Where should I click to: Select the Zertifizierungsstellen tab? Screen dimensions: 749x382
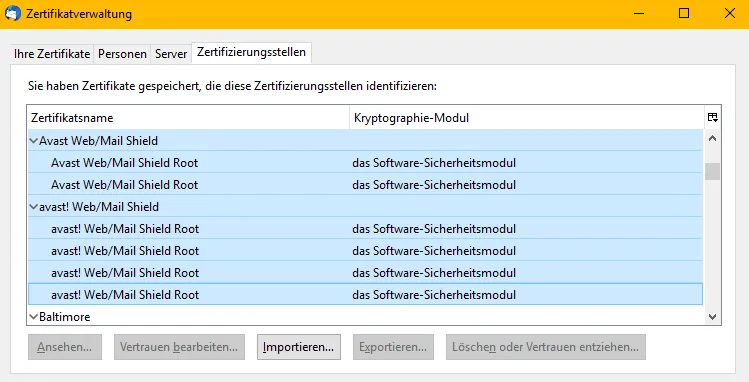click(251, 52)
